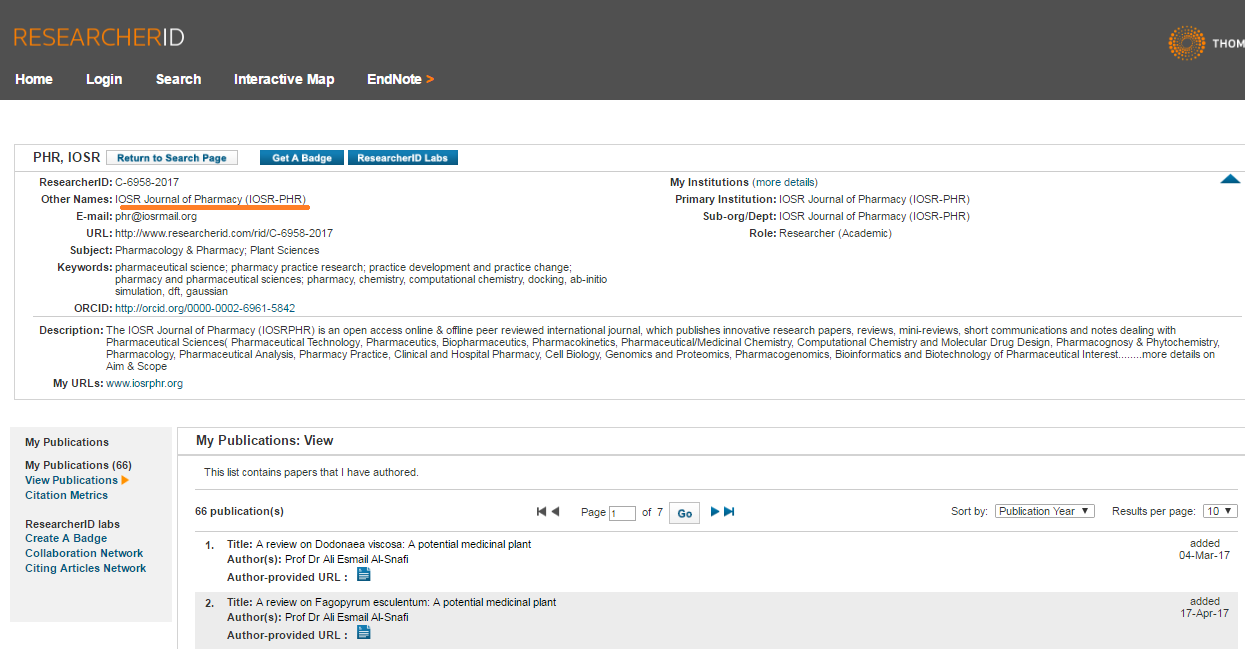Click the next-page arrow icon
This screenshot has width=1245, height=649.
[x=713, y=511]
